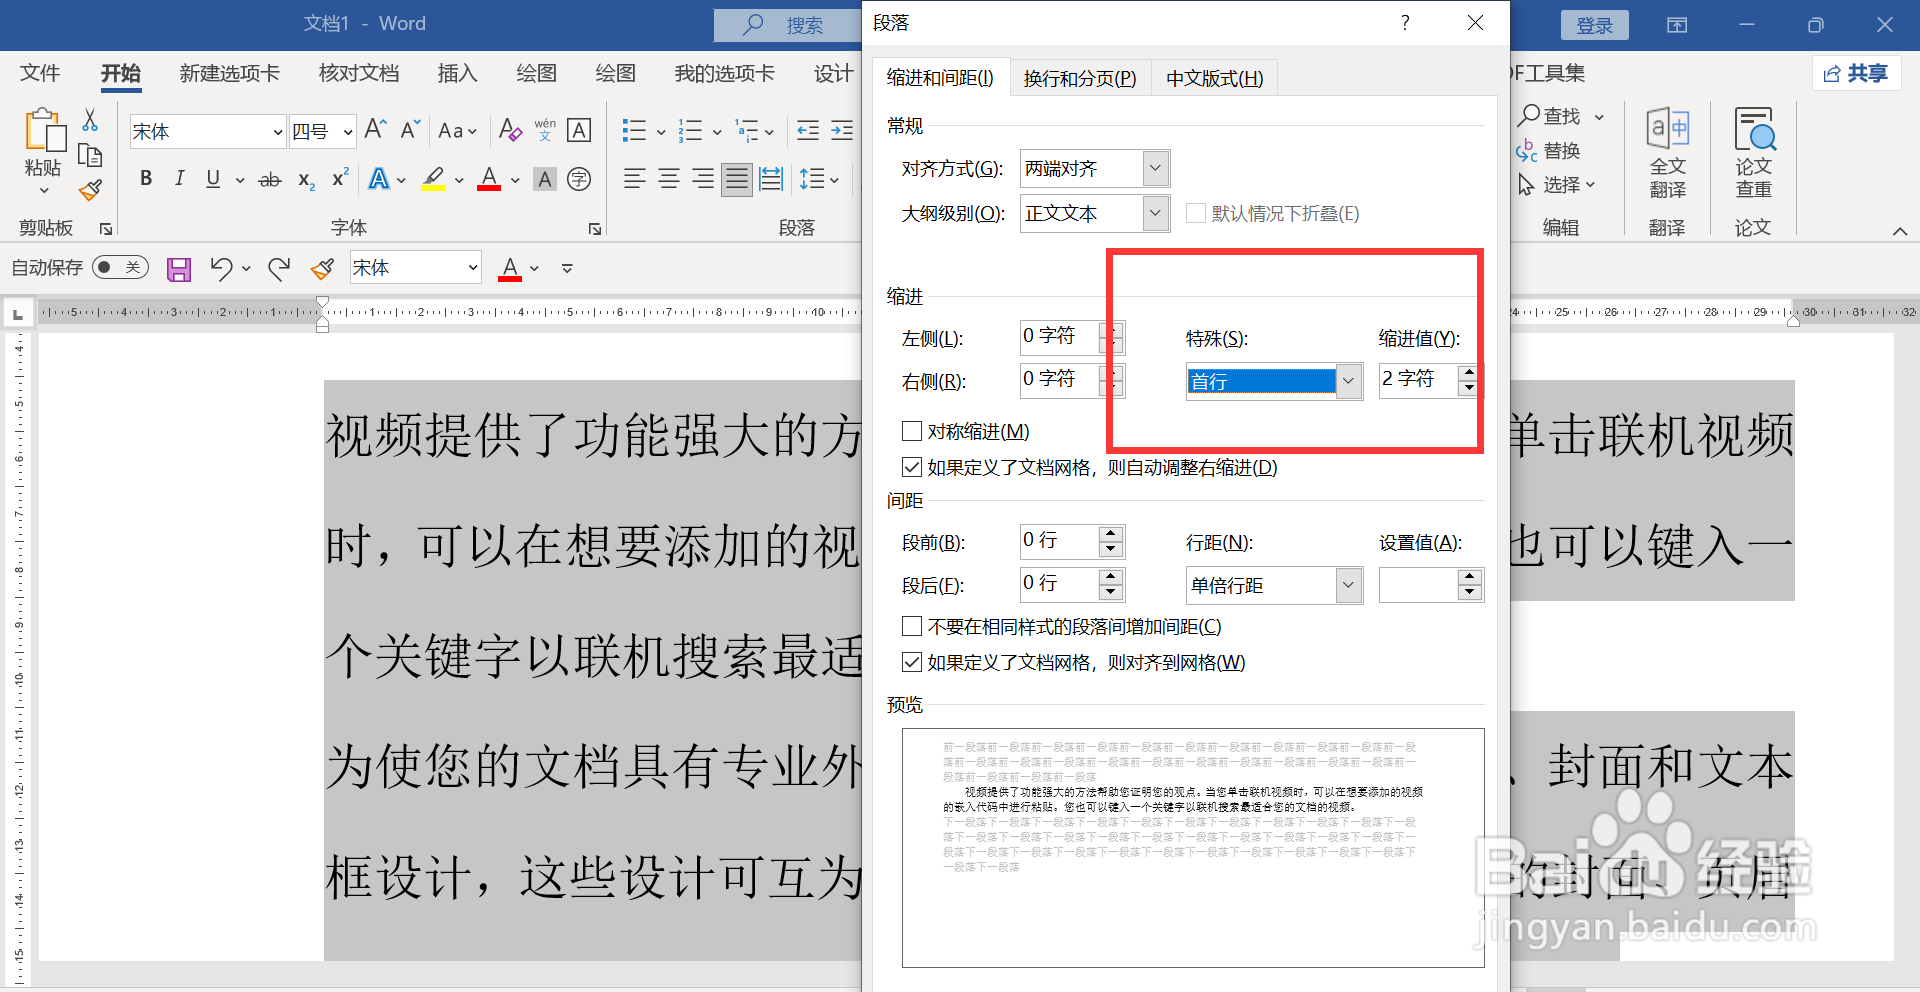Image resolution: width=1920 pixels, height=992 pixels.
Task: Click the Decrease Indent icon
Action: coord(808,130)
